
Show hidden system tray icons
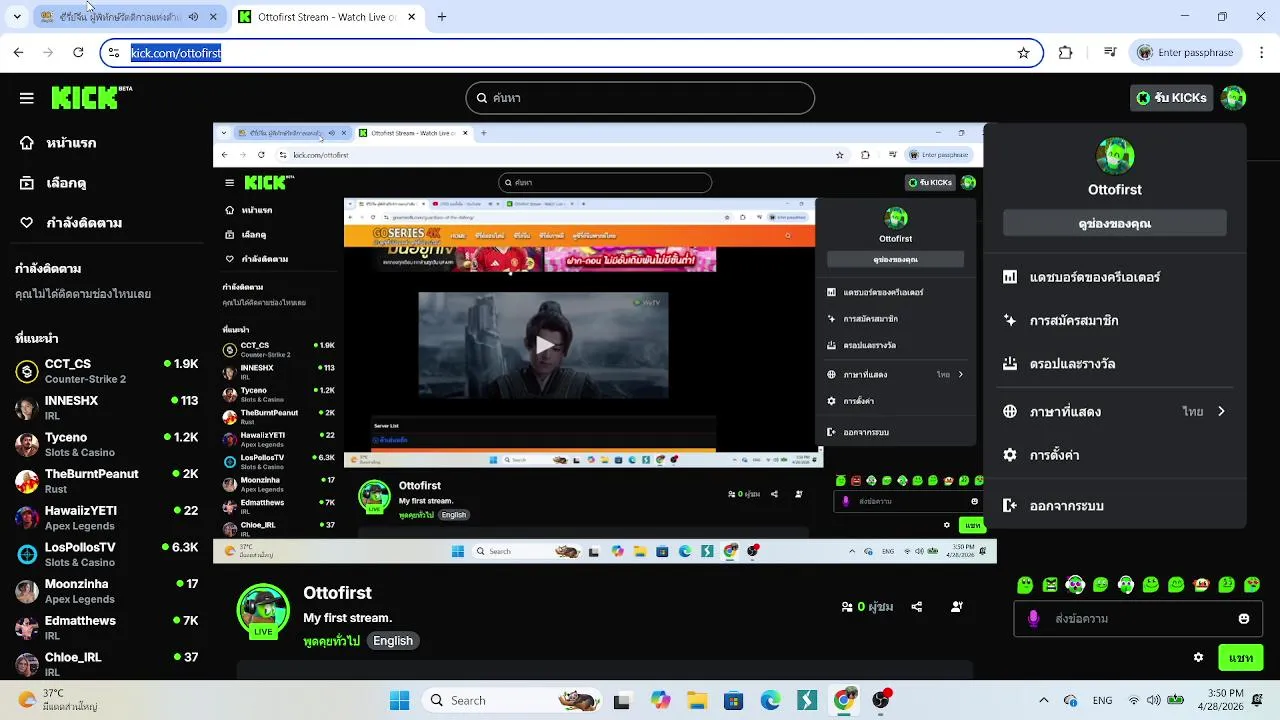point(1044,701)
